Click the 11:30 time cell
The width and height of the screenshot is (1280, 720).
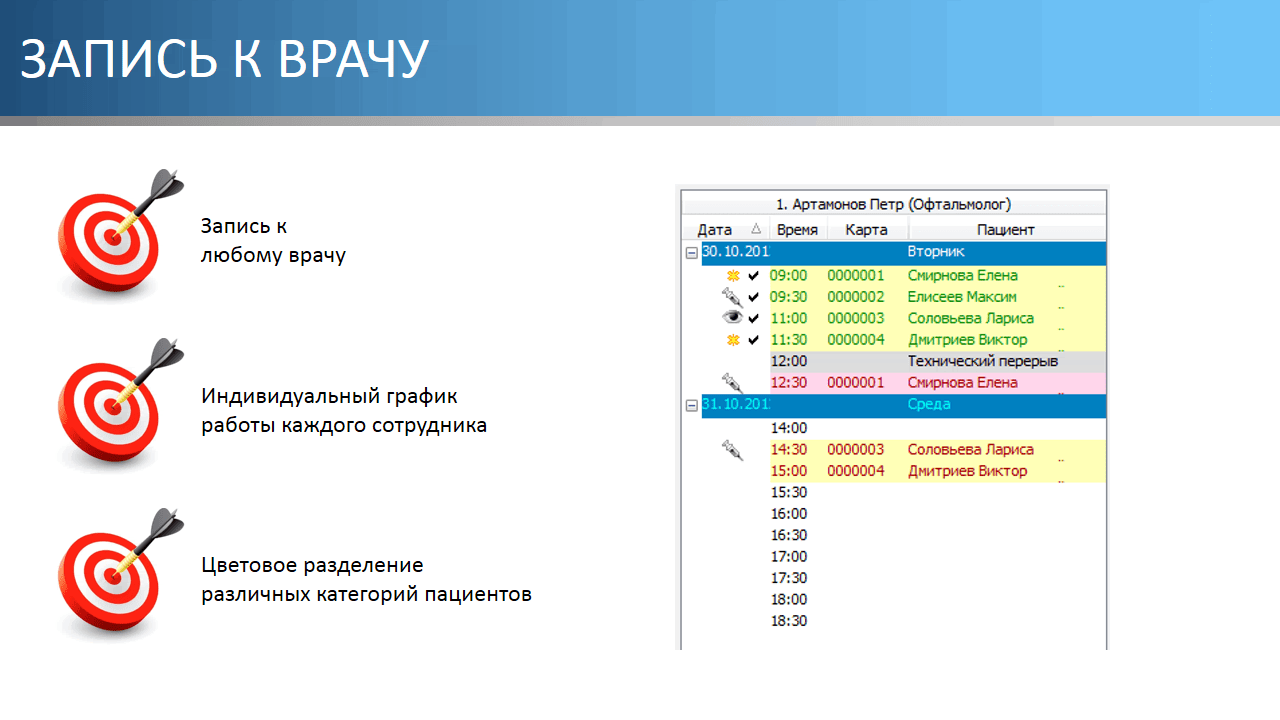[x=788, y=340]
